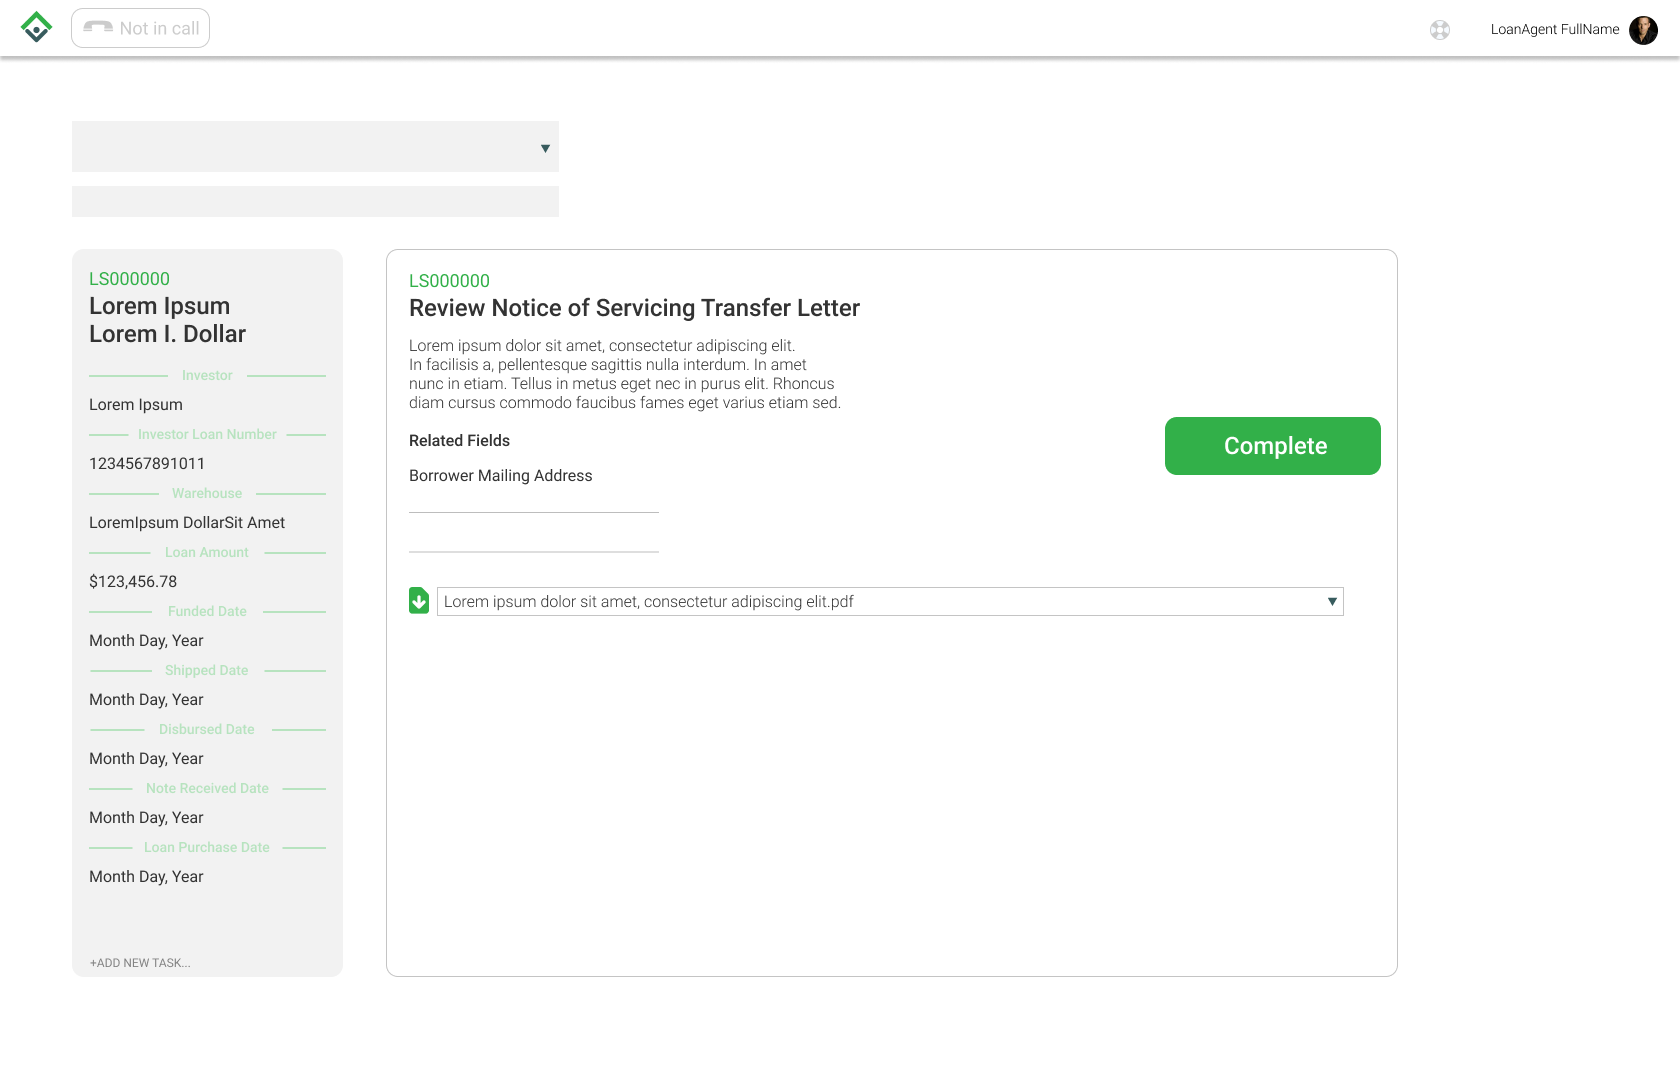
Task: Select the Investor Loan Number value 1234567891011
Action: 147,464
